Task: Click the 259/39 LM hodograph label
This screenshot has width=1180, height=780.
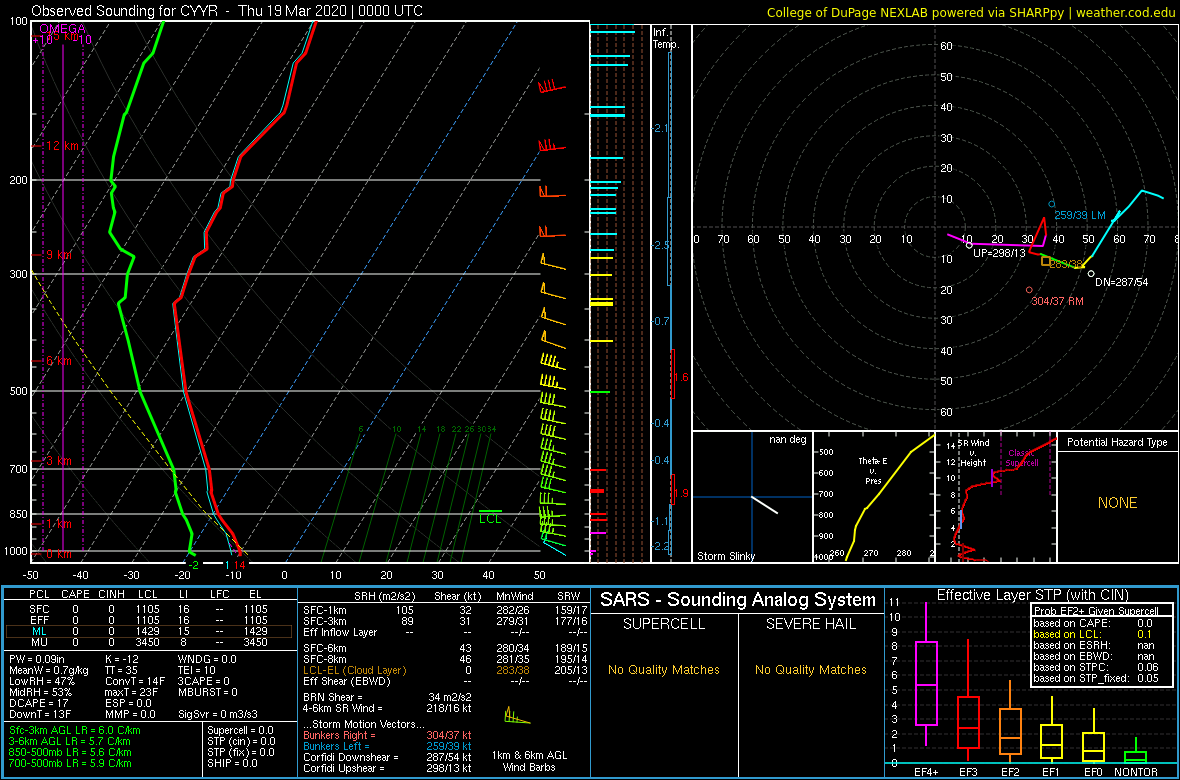Action: (1079, 215)
